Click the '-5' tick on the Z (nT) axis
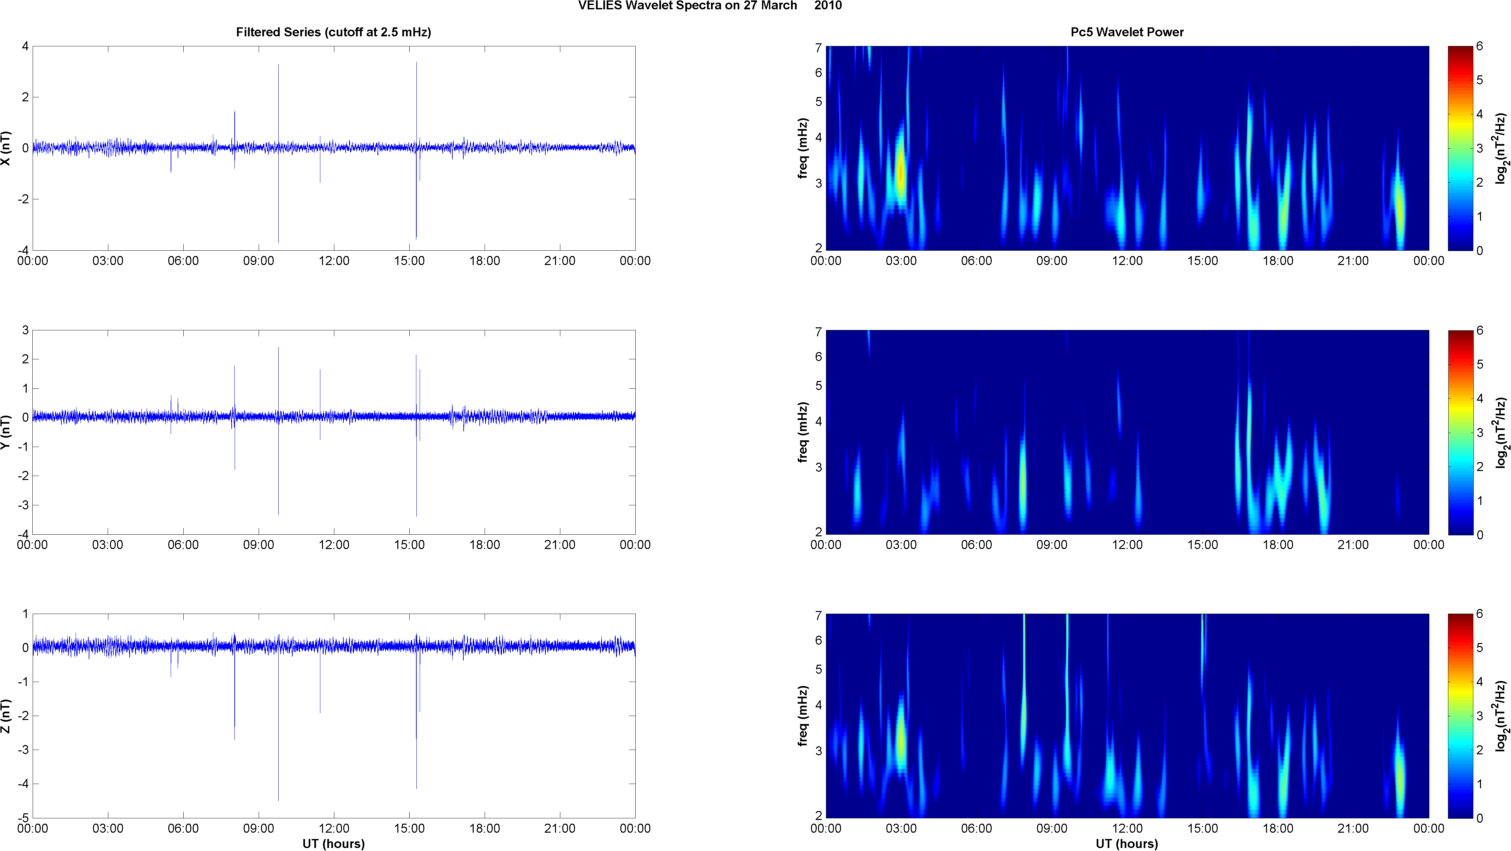The height and width of the screenshot is (851, 1511). click(22, 818)
